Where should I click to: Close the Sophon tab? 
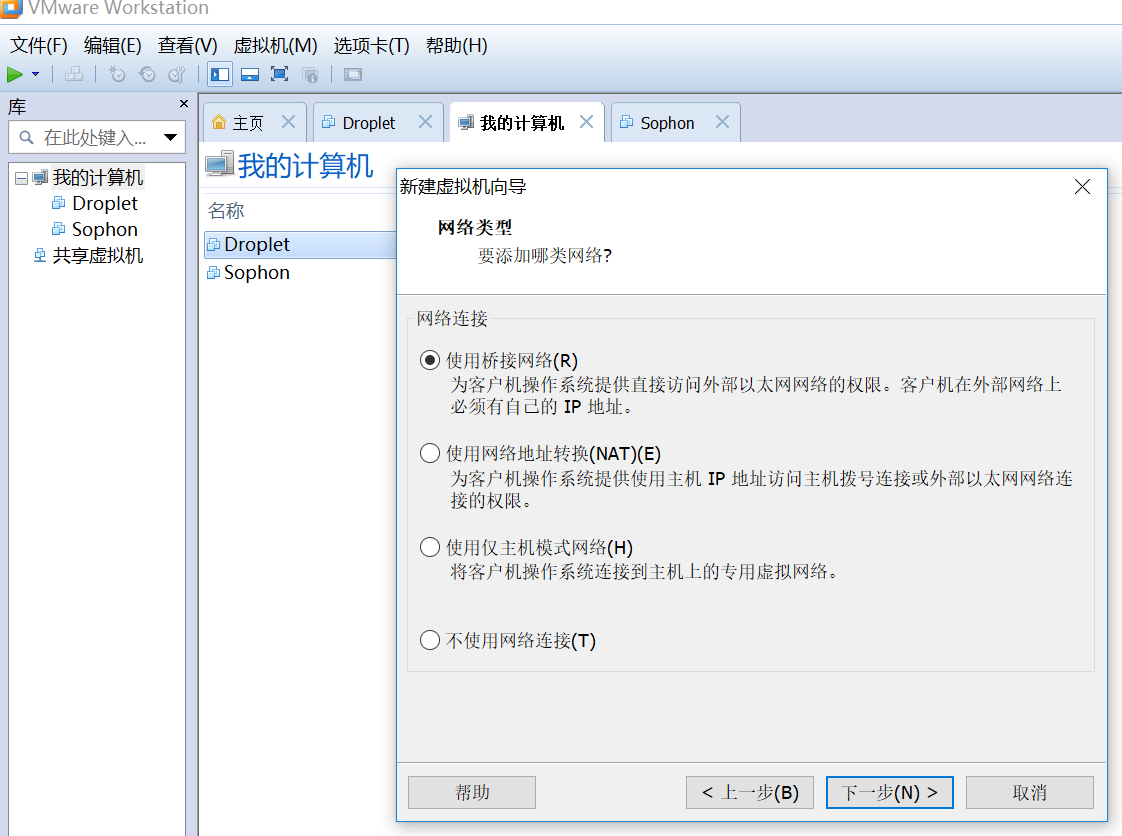tap(722, 122)
